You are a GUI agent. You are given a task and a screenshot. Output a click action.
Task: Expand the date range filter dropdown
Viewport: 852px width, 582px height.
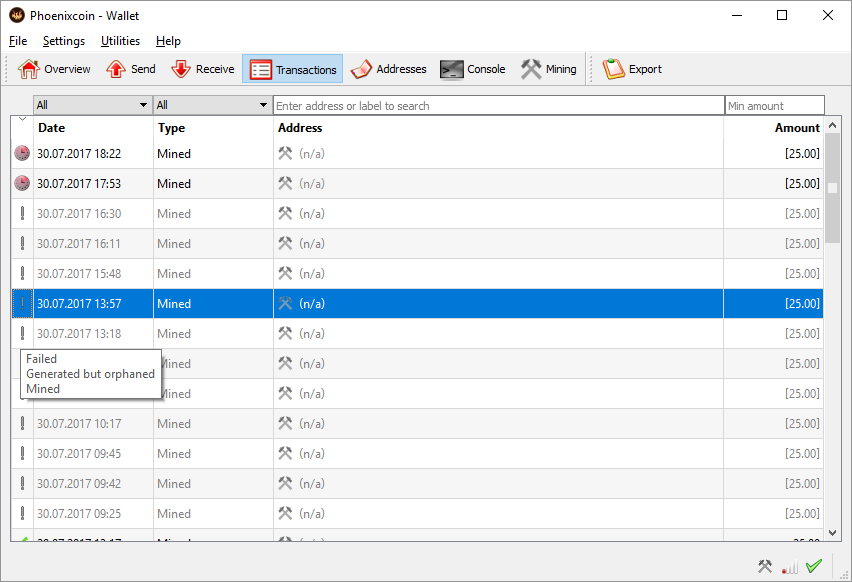click(91, 105)
